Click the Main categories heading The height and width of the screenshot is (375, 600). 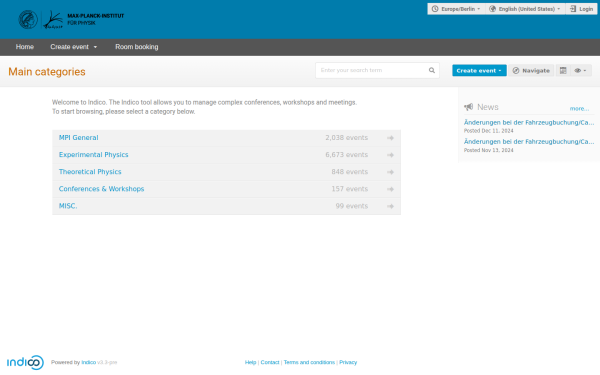(x=47, y=72)
